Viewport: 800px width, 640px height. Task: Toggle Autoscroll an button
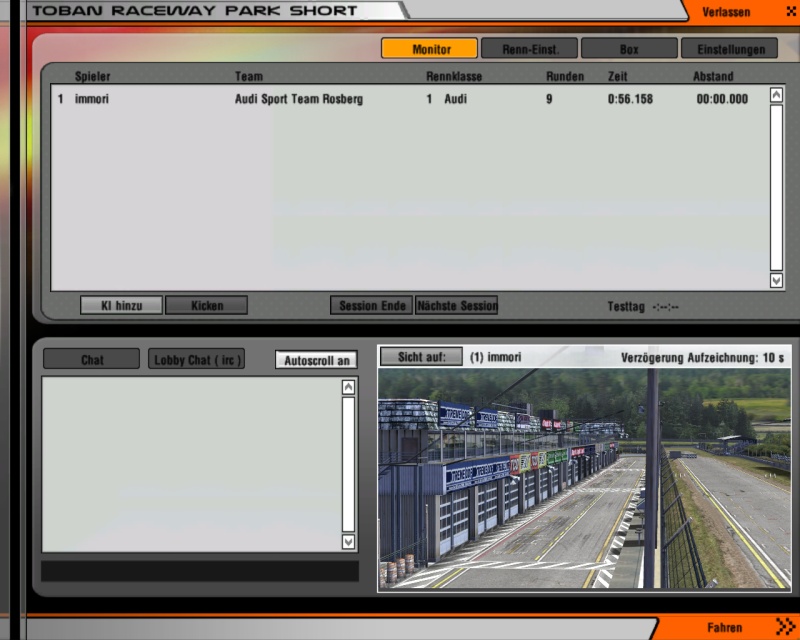pyautogui.click(x=316, y=360)
